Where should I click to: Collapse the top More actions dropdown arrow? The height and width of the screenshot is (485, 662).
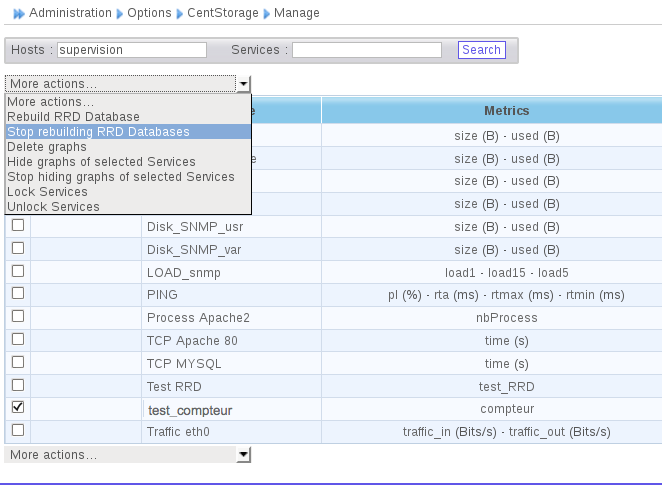point(243,84)
